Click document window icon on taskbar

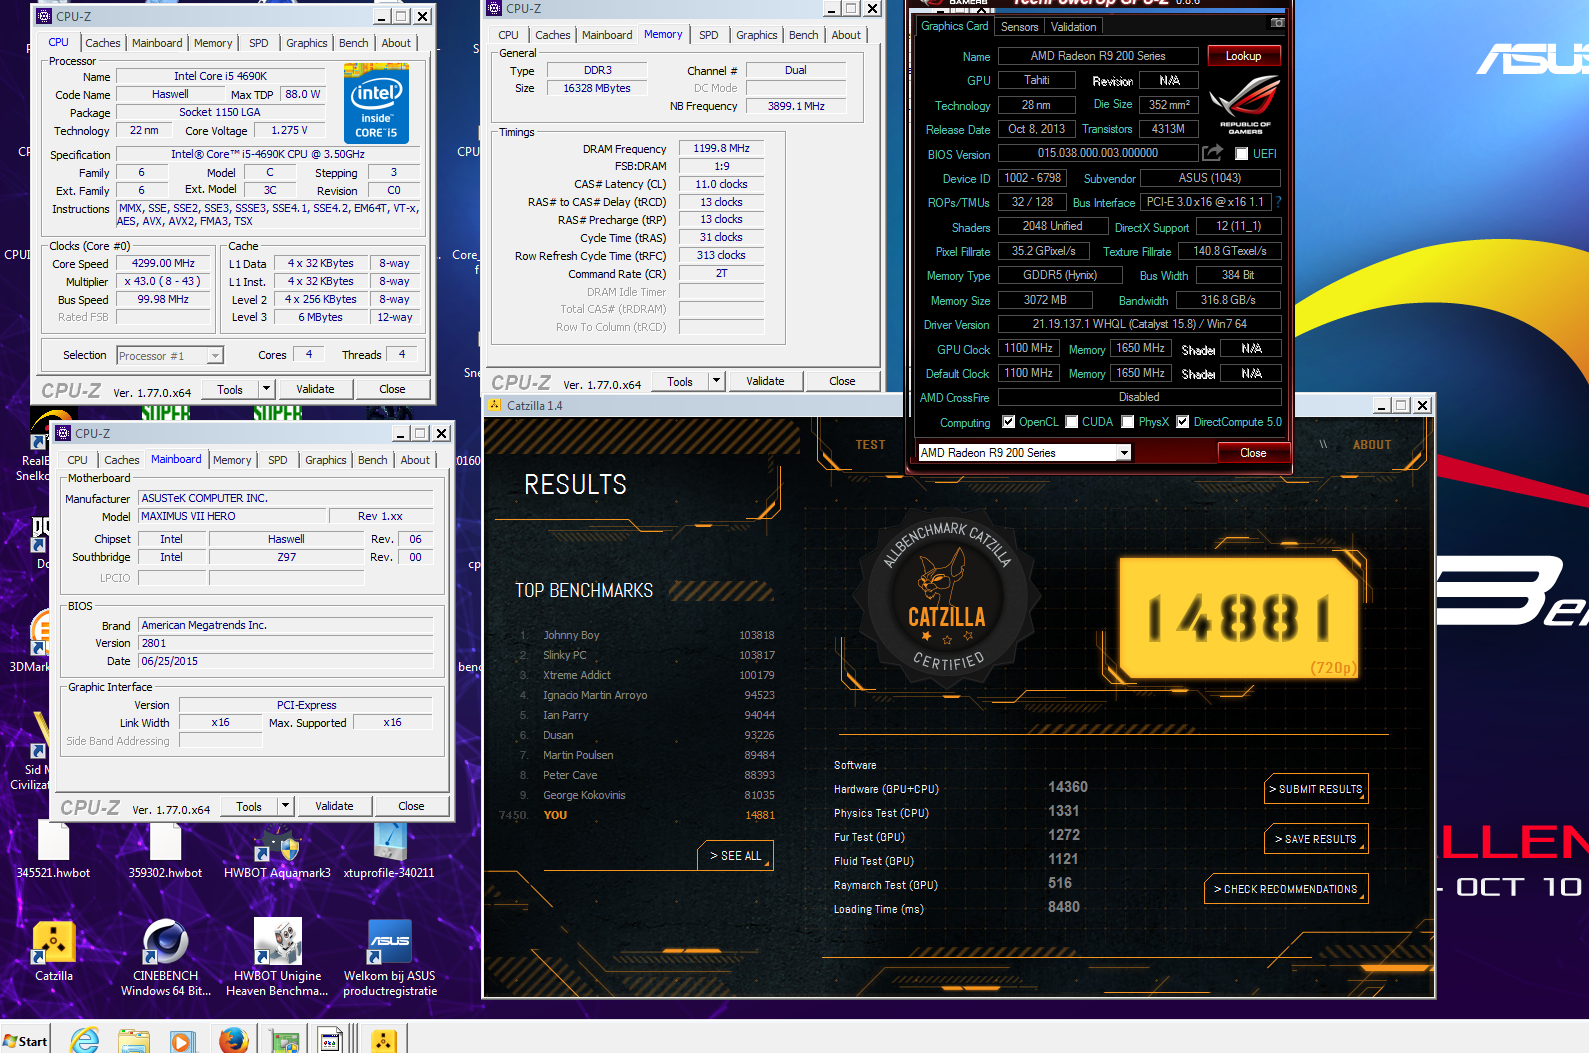pyautogui.click(x=330, y=1041)
